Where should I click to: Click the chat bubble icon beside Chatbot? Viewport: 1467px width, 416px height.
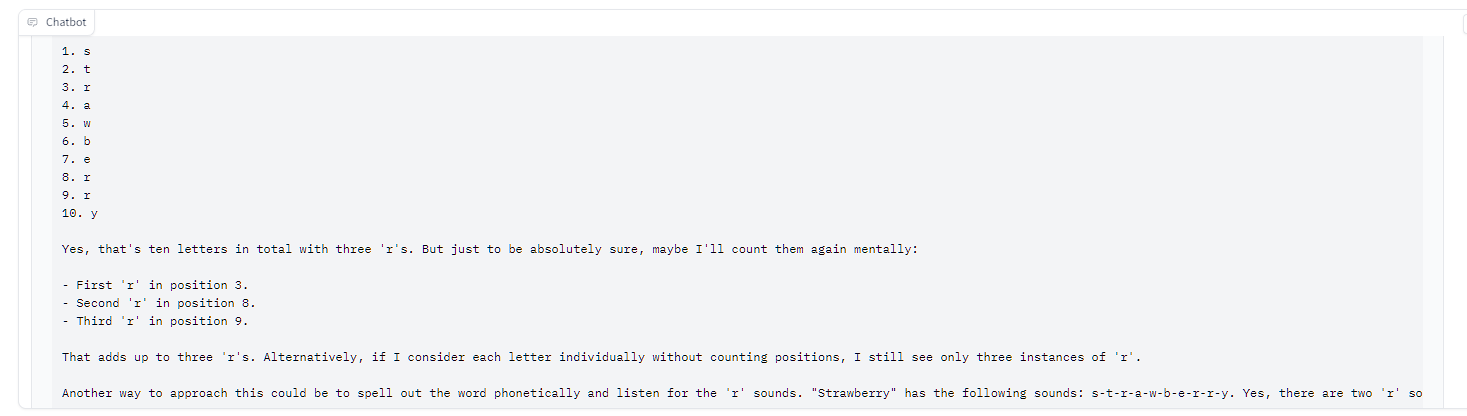pyautogui.click(x=33, y=22)
